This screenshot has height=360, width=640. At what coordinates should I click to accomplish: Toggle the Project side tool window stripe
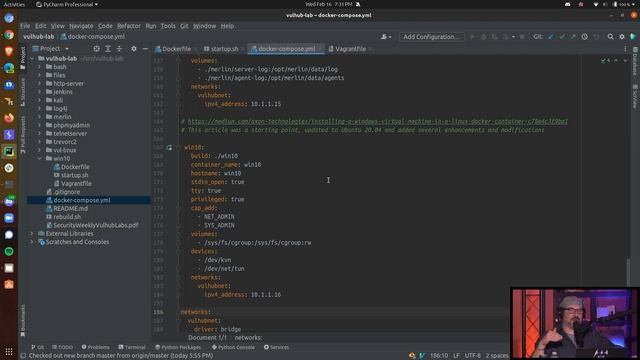coord(23,57)
